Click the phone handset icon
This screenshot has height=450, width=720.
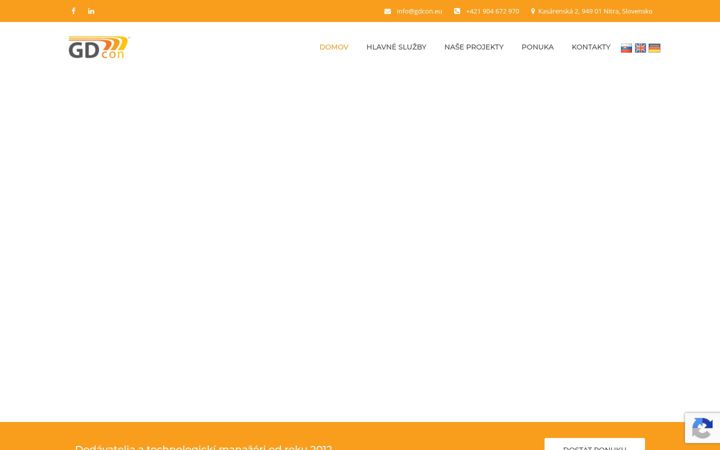pos(457,11)
